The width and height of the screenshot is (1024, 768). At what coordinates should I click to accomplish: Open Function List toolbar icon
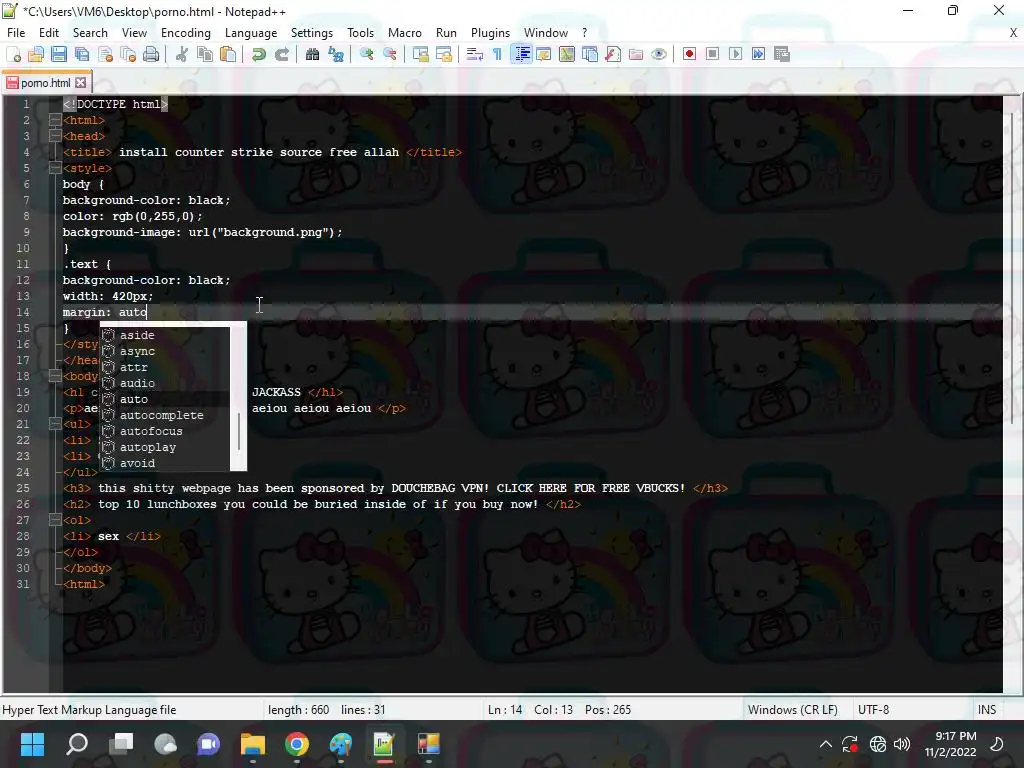(x=613, y=54)
